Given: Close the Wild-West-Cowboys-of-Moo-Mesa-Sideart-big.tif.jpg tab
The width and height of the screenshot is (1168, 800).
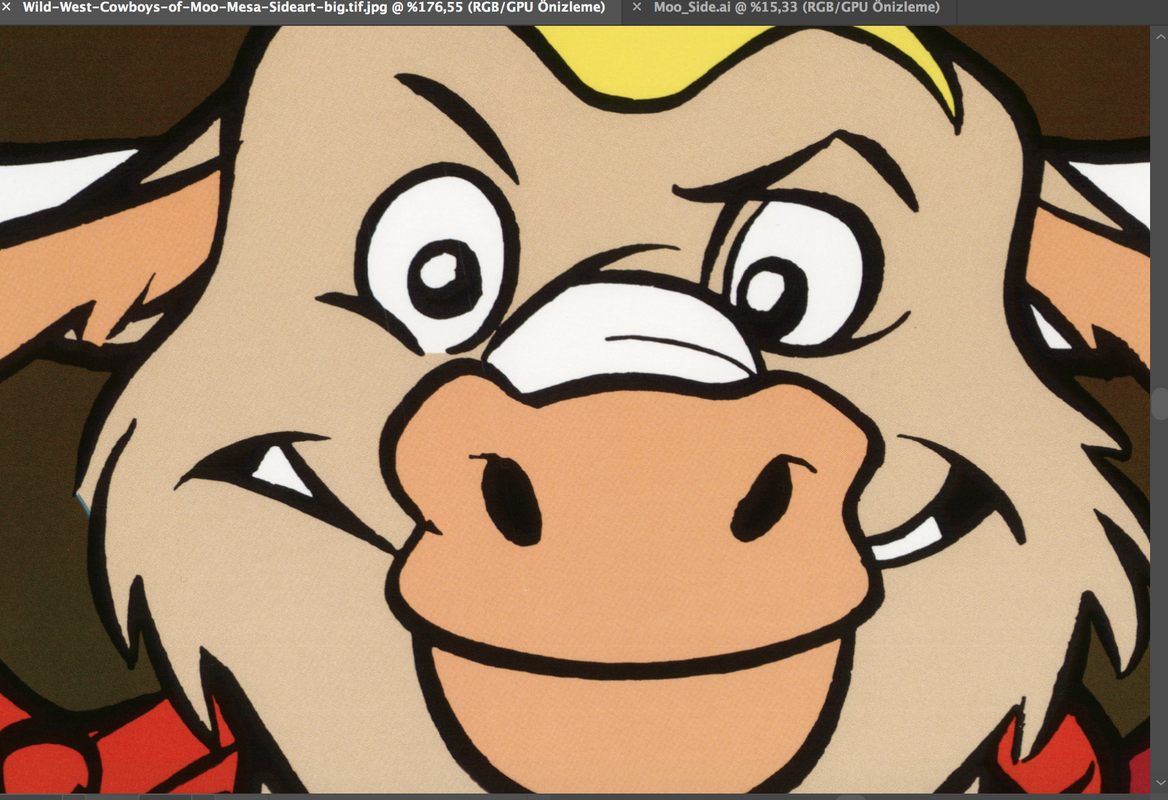Looking at the screenshot, I should coord(7,7).
